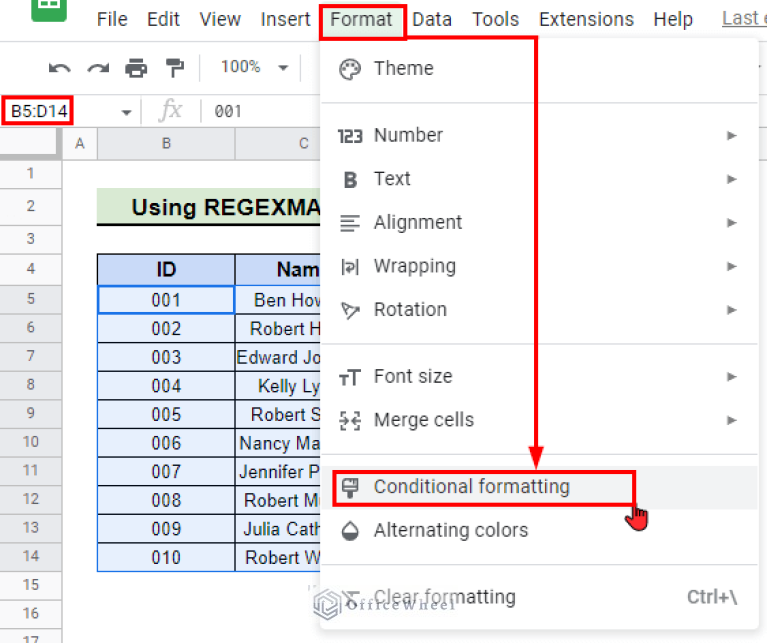Choose Alternating colors menu entry
The image size is (767, 643).
450,530
